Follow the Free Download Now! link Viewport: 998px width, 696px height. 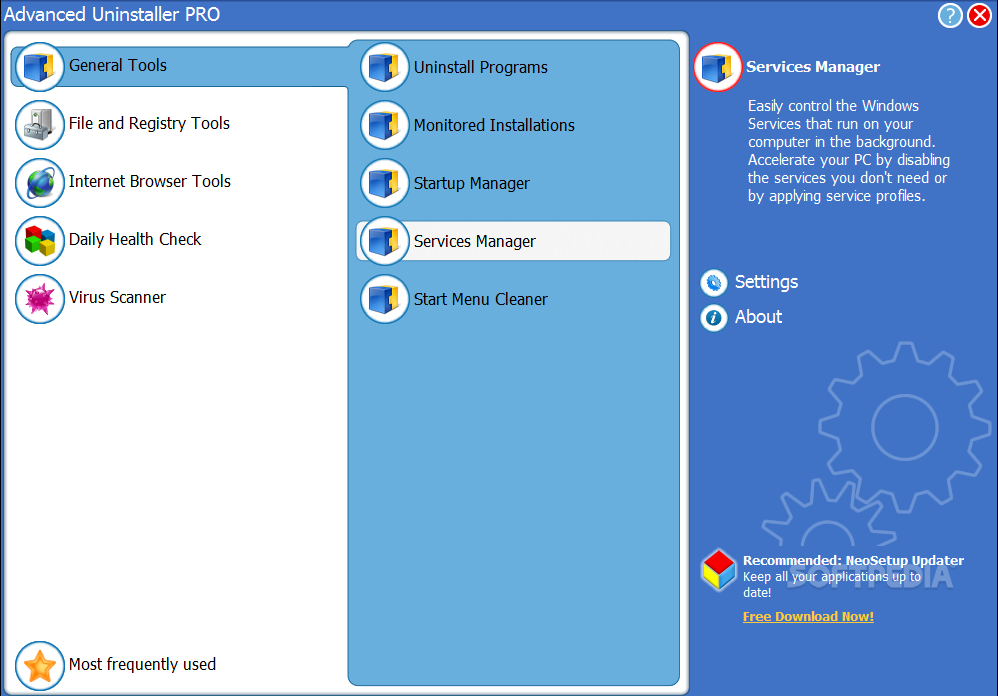(x=808, y=616)
